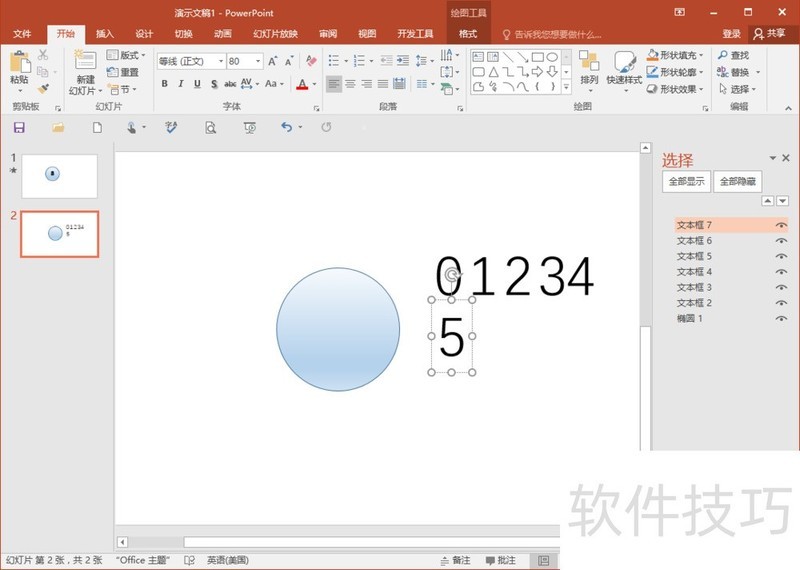This screenshot has height=570, width=800.
Task: Open the Animations (动画) tab
Action: [x=222, y=33]
